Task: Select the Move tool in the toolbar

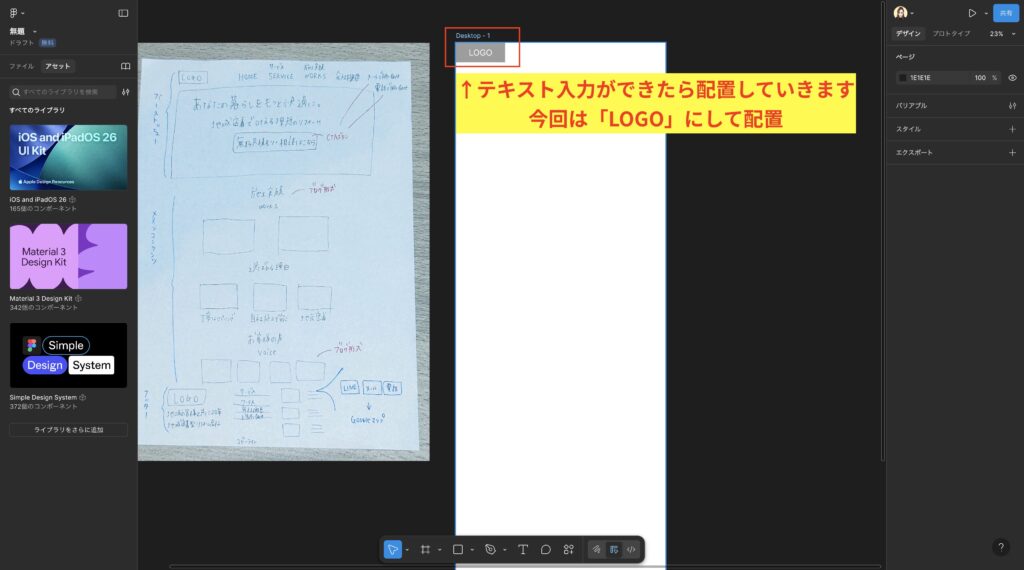Action: coord(393,549)
